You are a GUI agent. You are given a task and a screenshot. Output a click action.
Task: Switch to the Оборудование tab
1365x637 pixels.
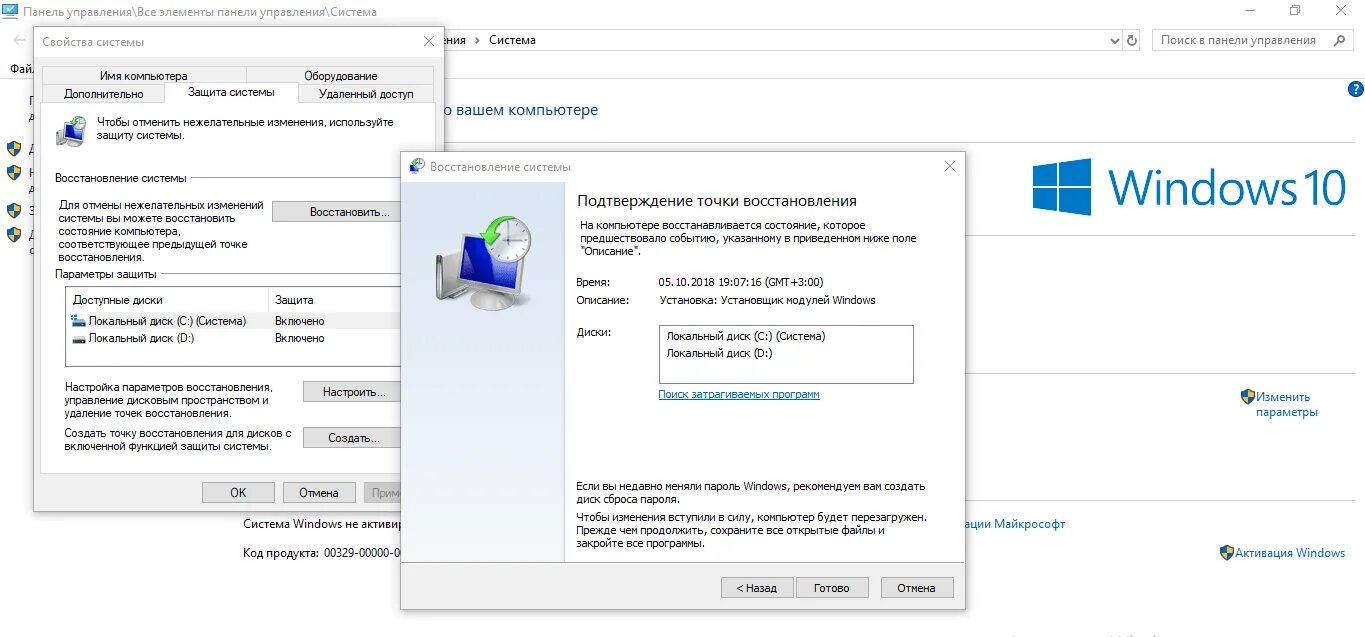tap(341, 76)
